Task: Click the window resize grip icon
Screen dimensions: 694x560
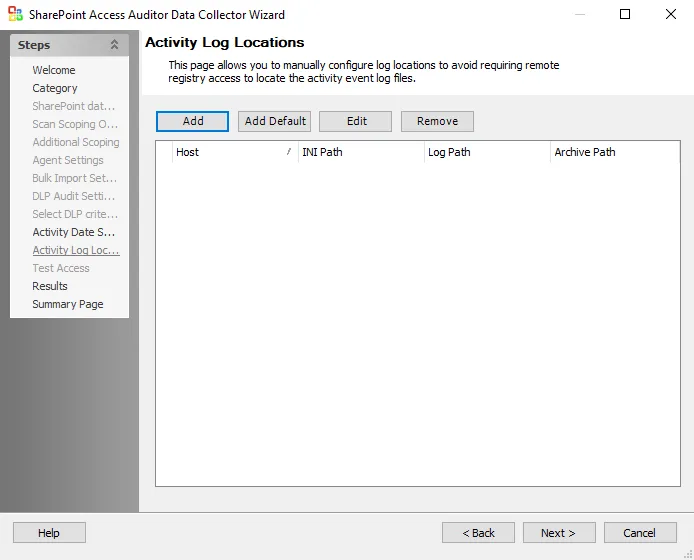Action: tap(688, 555)
